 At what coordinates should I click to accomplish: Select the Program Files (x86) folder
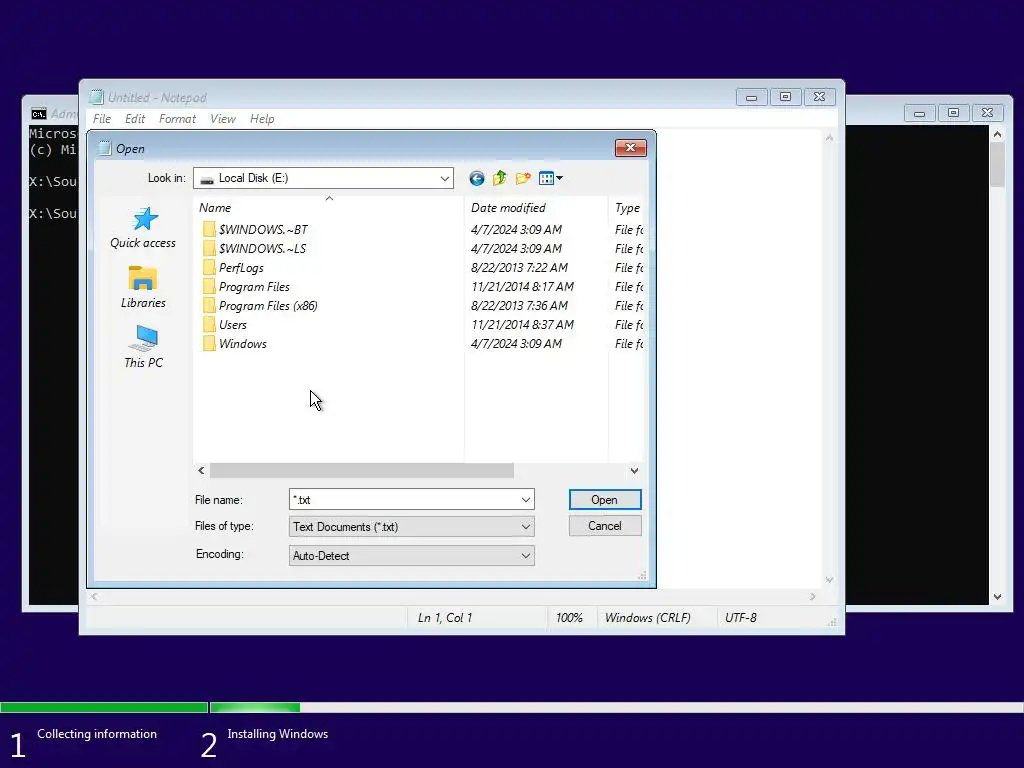tap(268, 306)
